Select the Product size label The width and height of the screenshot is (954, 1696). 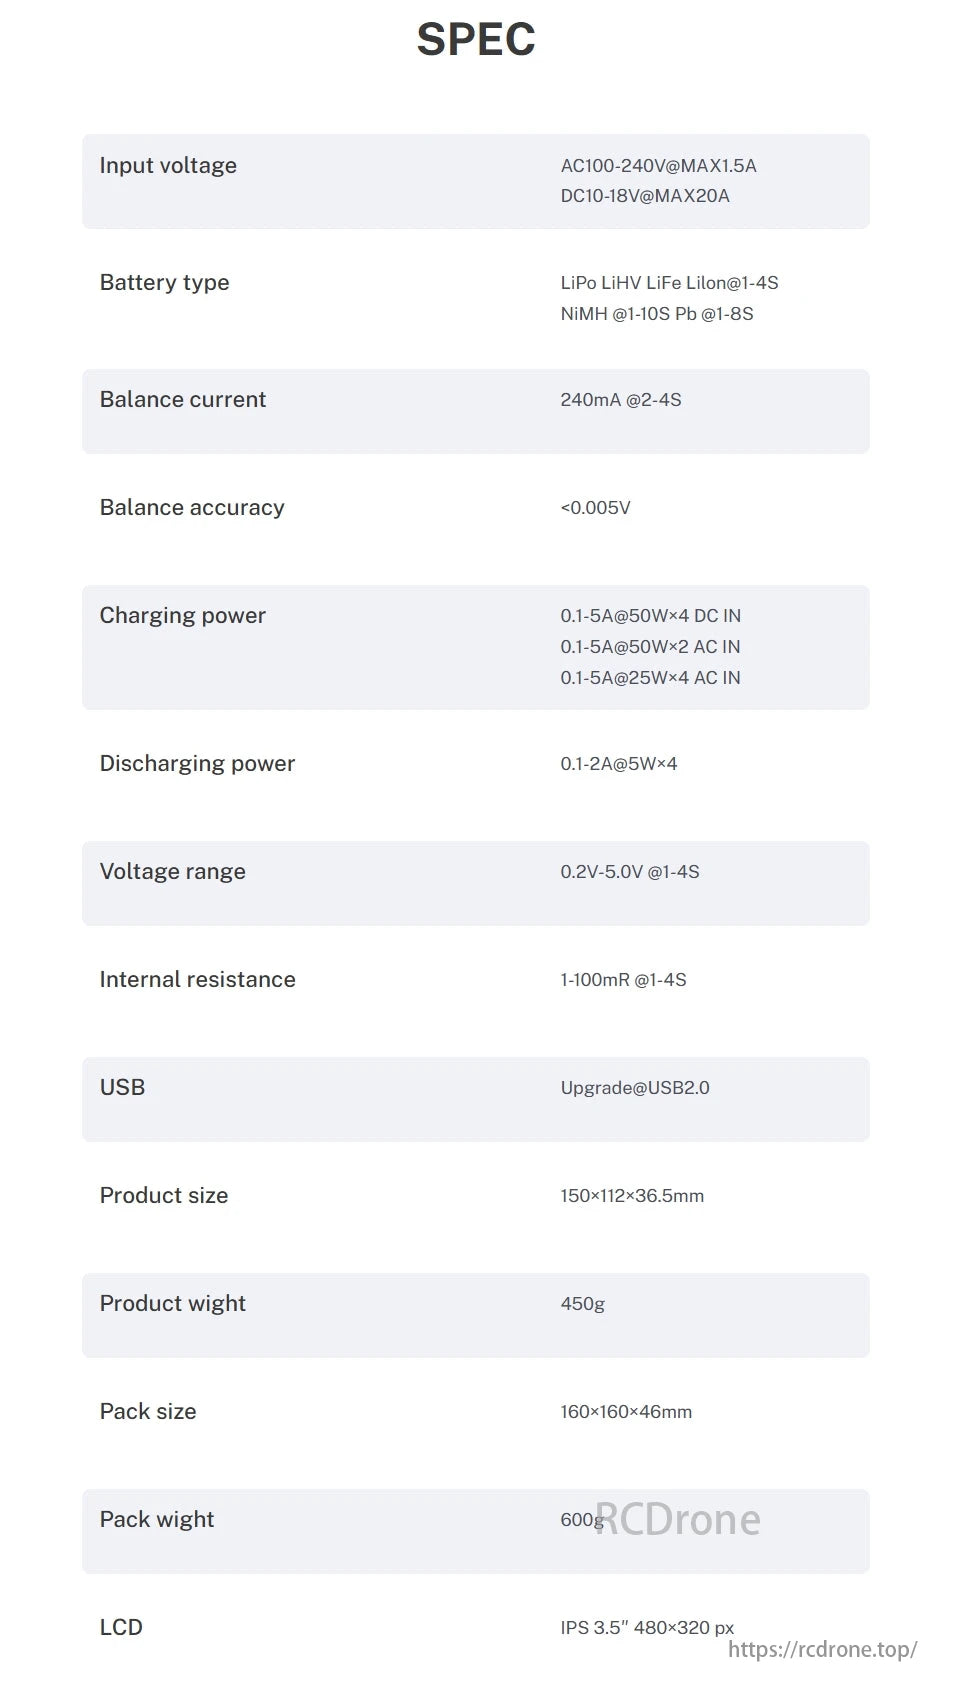(x=163, y=1195)
